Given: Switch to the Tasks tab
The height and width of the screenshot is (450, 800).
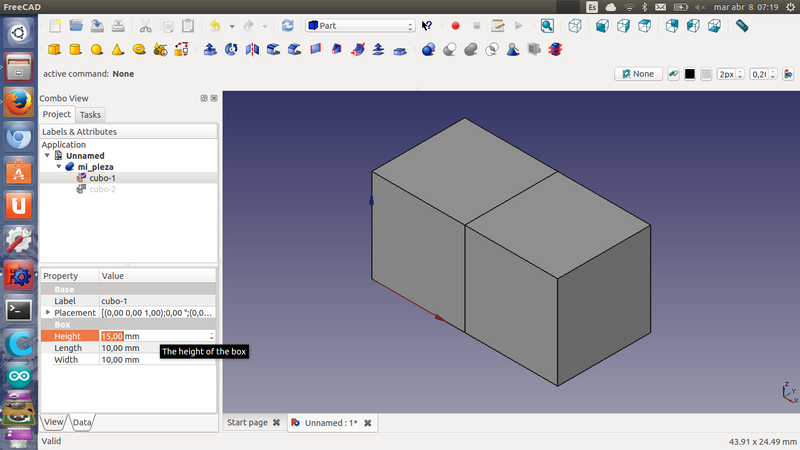Looking at the screenshot, I should click(90, 115).
